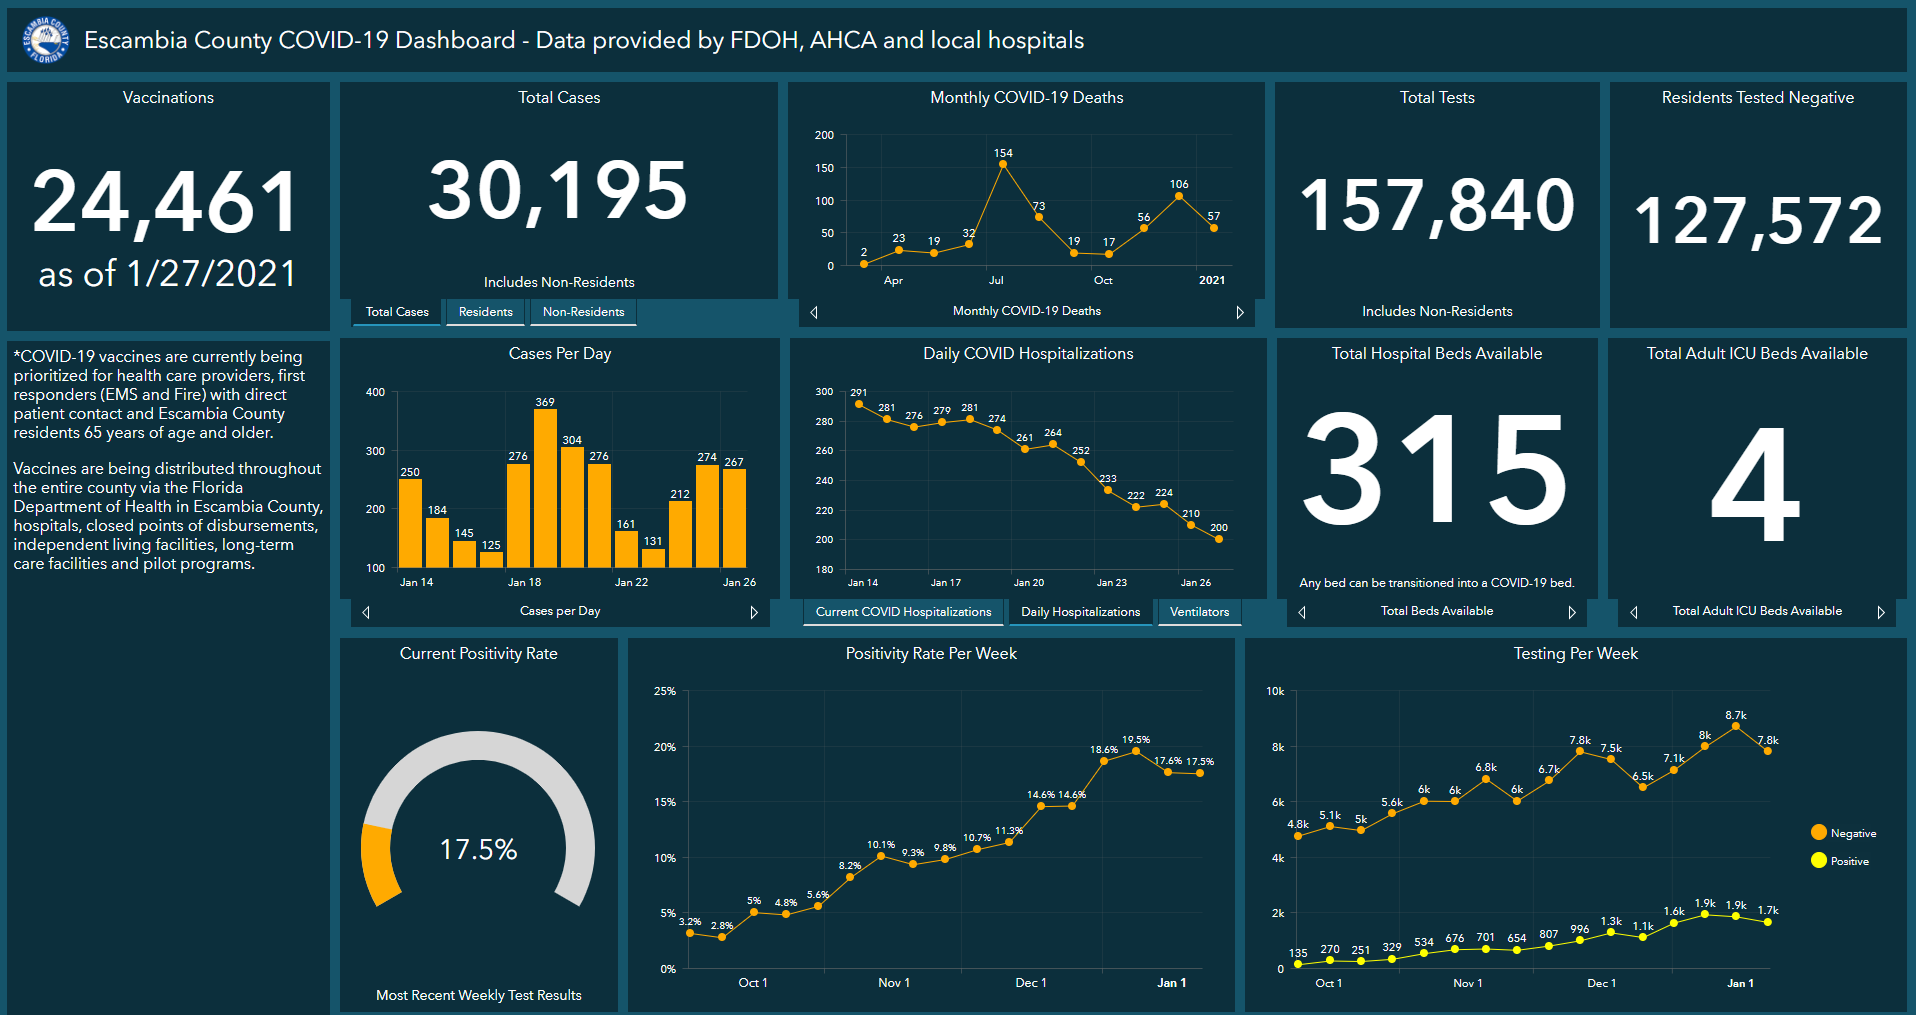
Task: Select the Residents tab under Total Cases
Action: 485,312
